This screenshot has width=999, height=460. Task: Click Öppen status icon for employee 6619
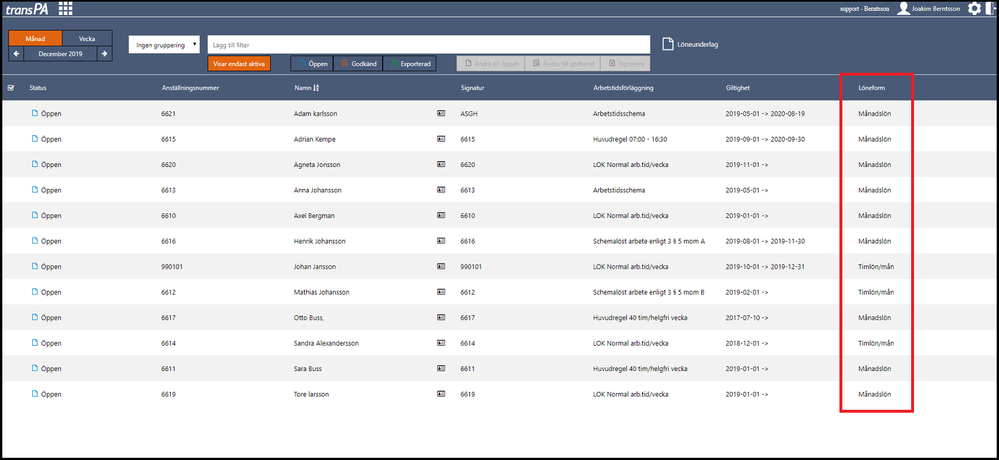click(x=35, y=393)
